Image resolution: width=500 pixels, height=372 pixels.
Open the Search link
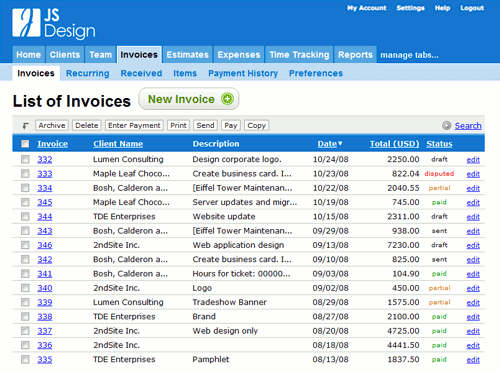468,126
